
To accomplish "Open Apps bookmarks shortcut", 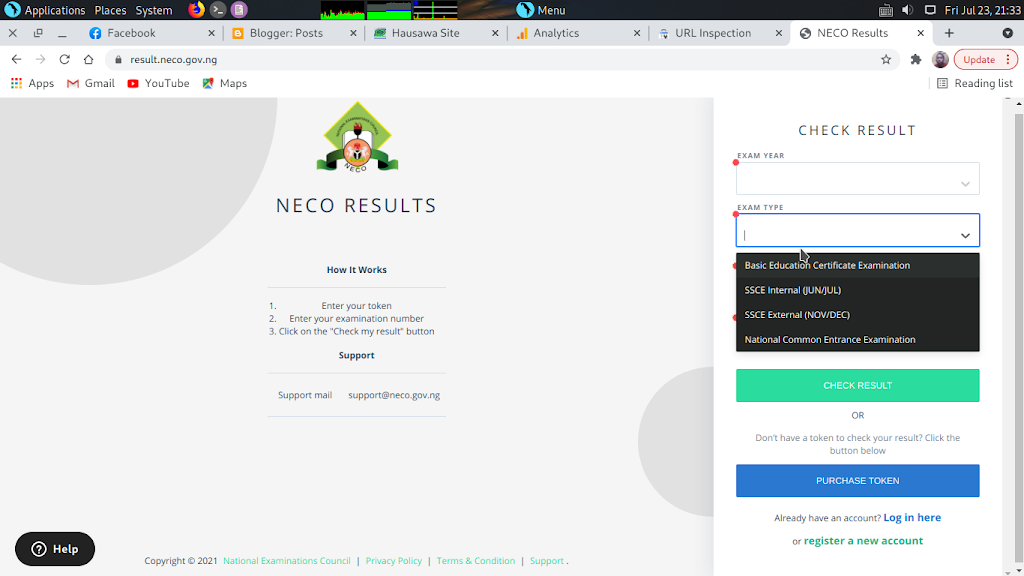I will coord(32,84).
